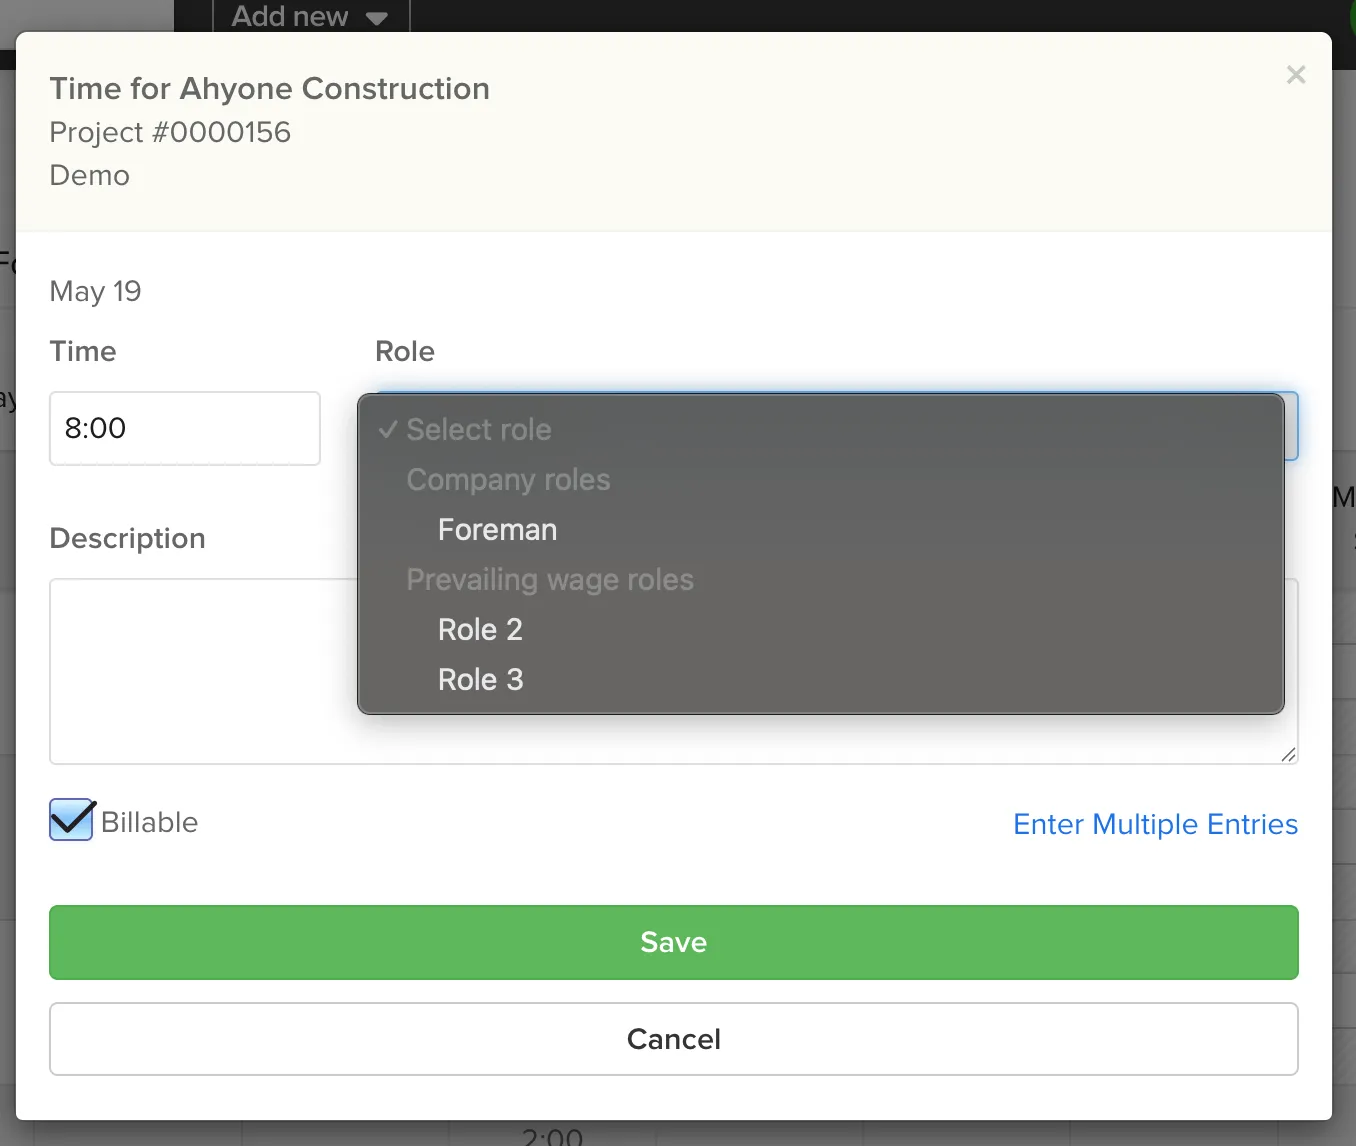Choose Role 3 from the role list
The image size is (1356, 1146).
coord(480,680)
